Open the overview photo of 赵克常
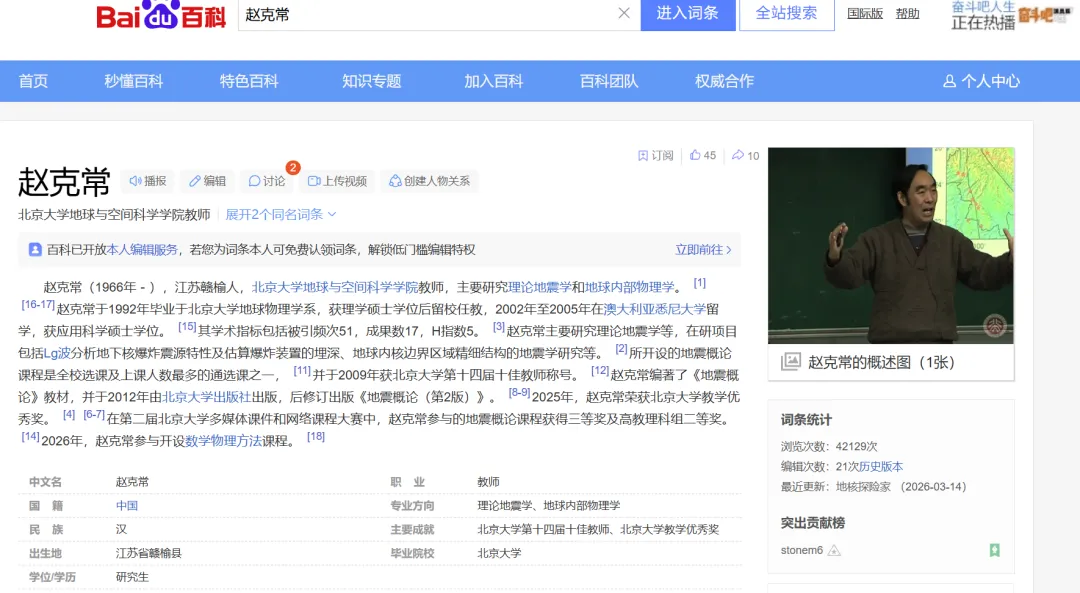The height and width of the screenshot is (593, 1080). click(x=891, y=245)
